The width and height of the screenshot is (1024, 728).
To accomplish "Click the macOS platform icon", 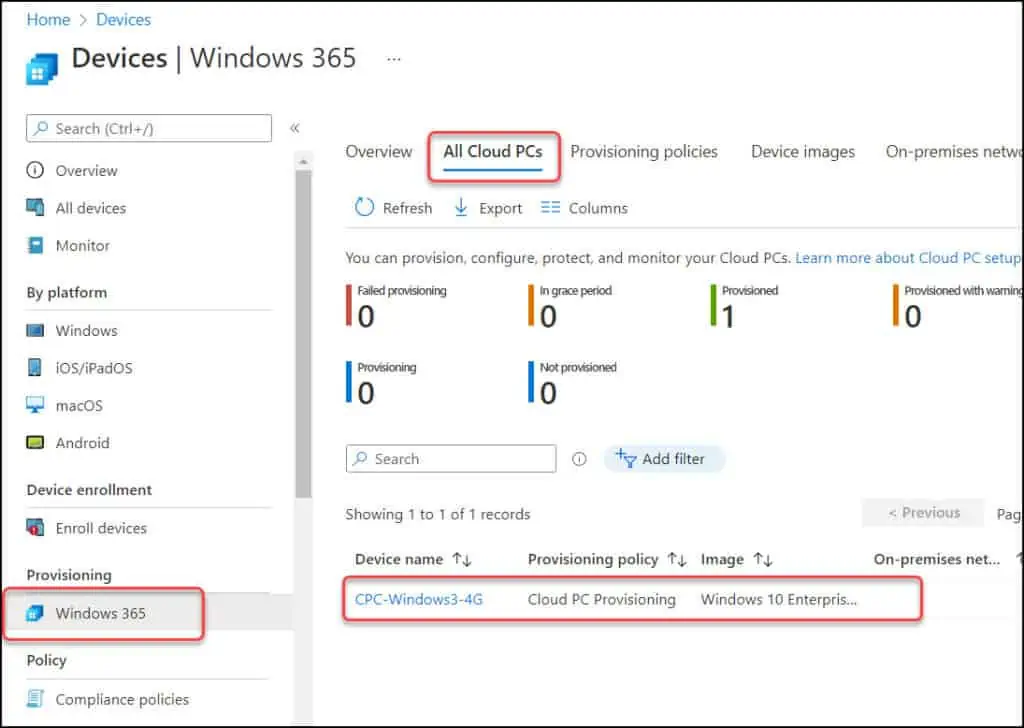I will [x=35, y=405].
